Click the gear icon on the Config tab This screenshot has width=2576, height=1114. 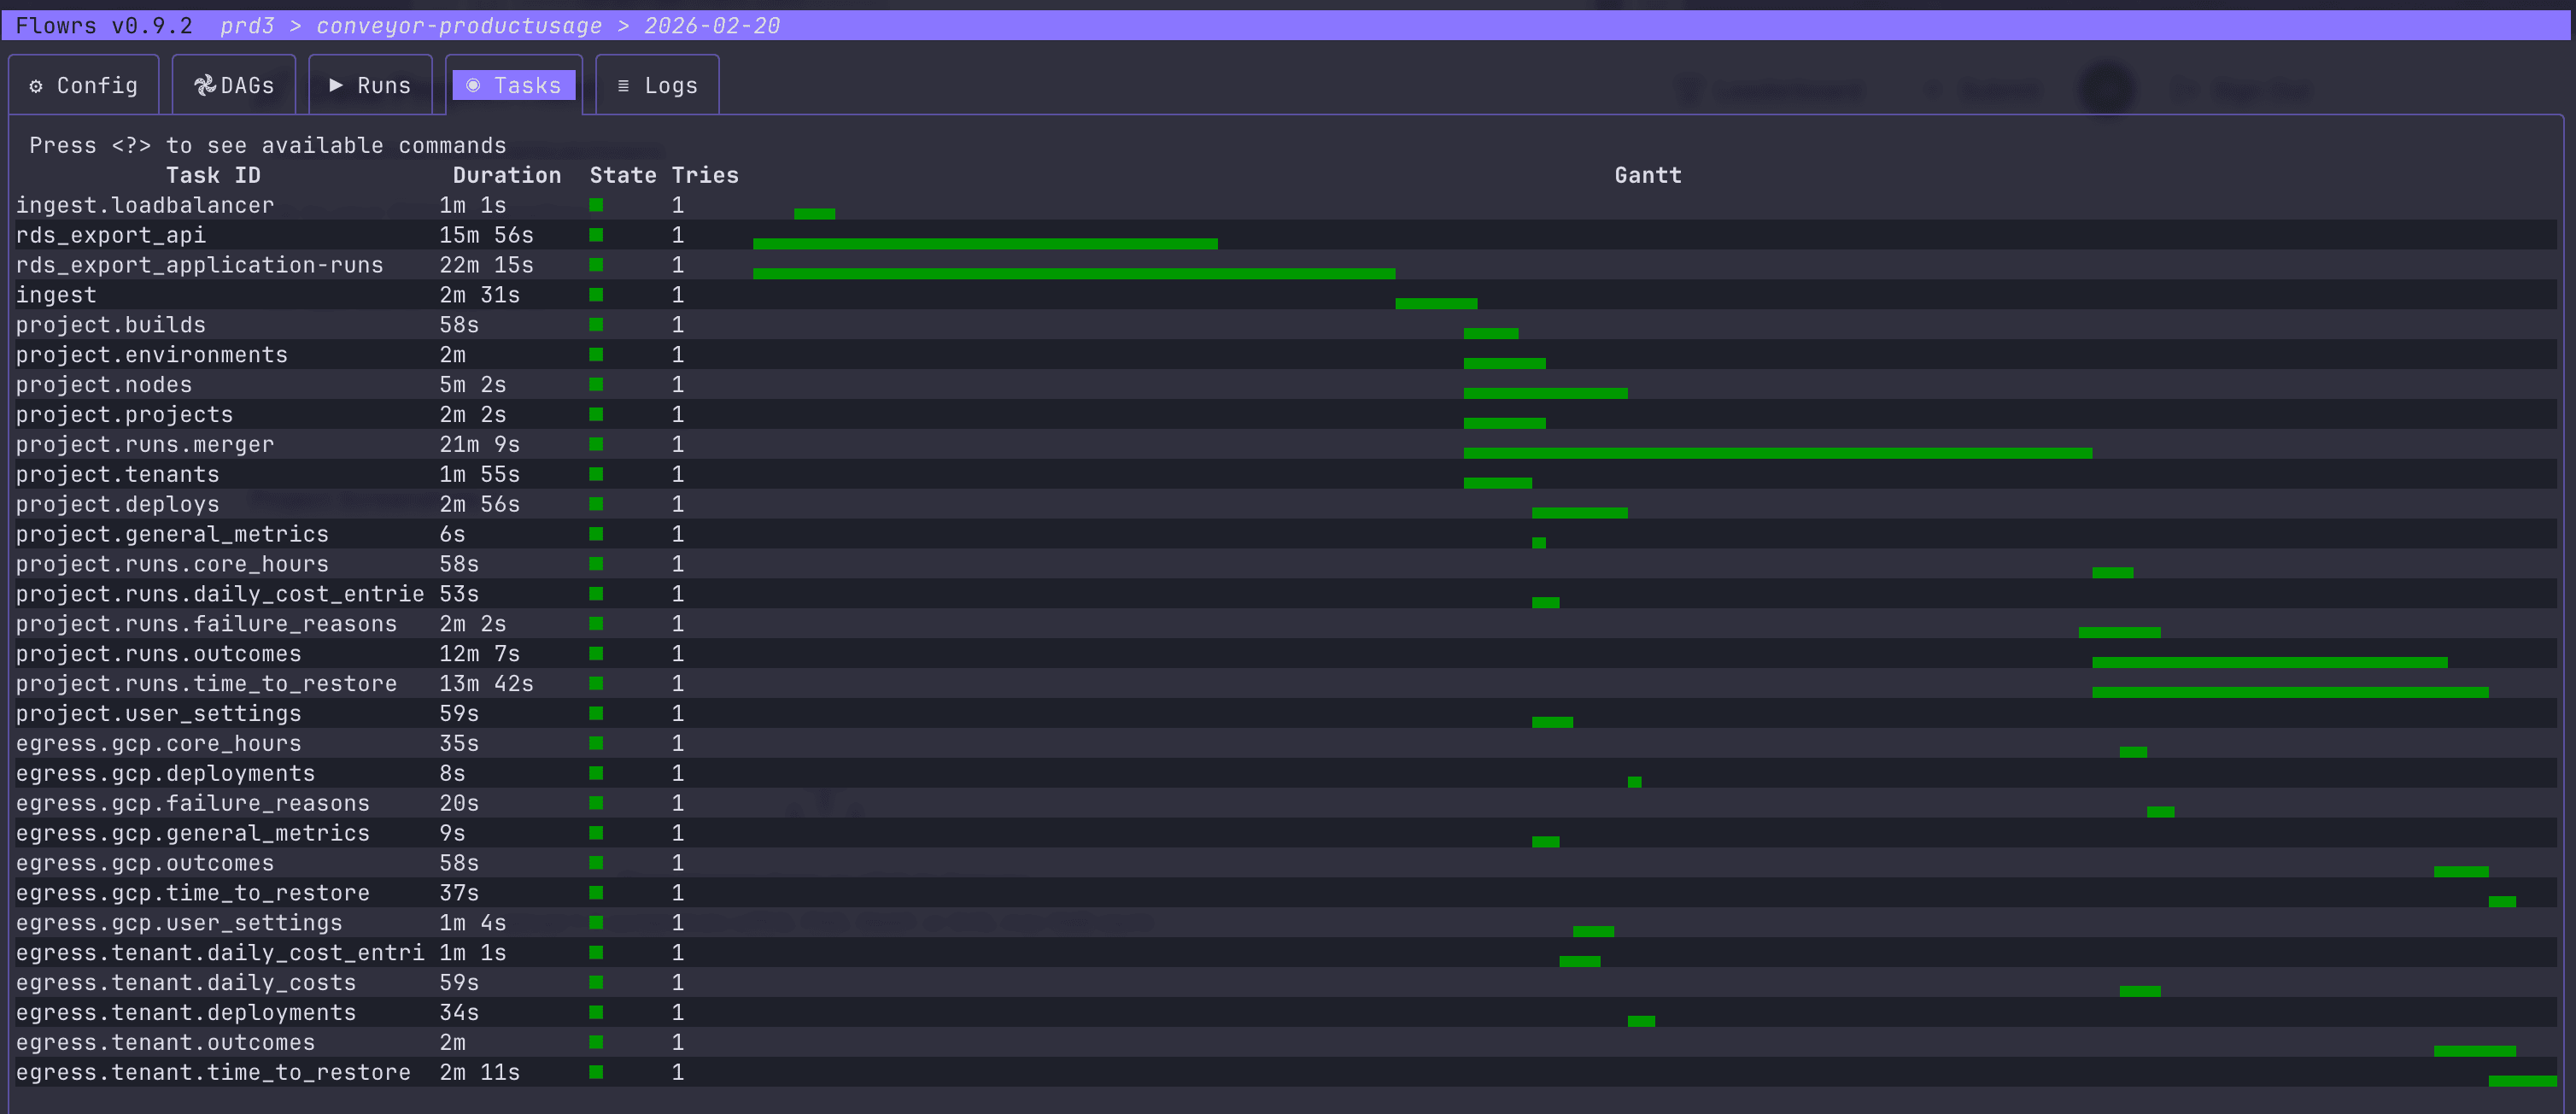36,86
